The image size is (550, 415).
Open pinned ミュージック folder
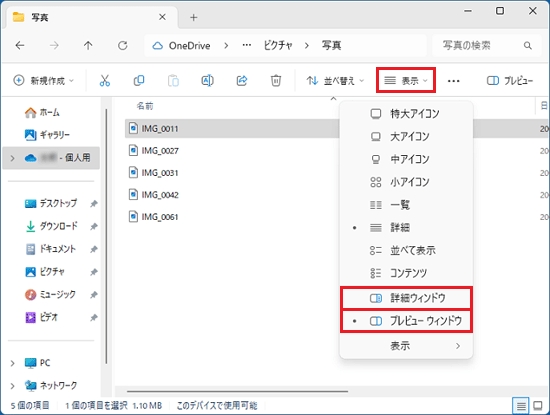tap(50, 294)
